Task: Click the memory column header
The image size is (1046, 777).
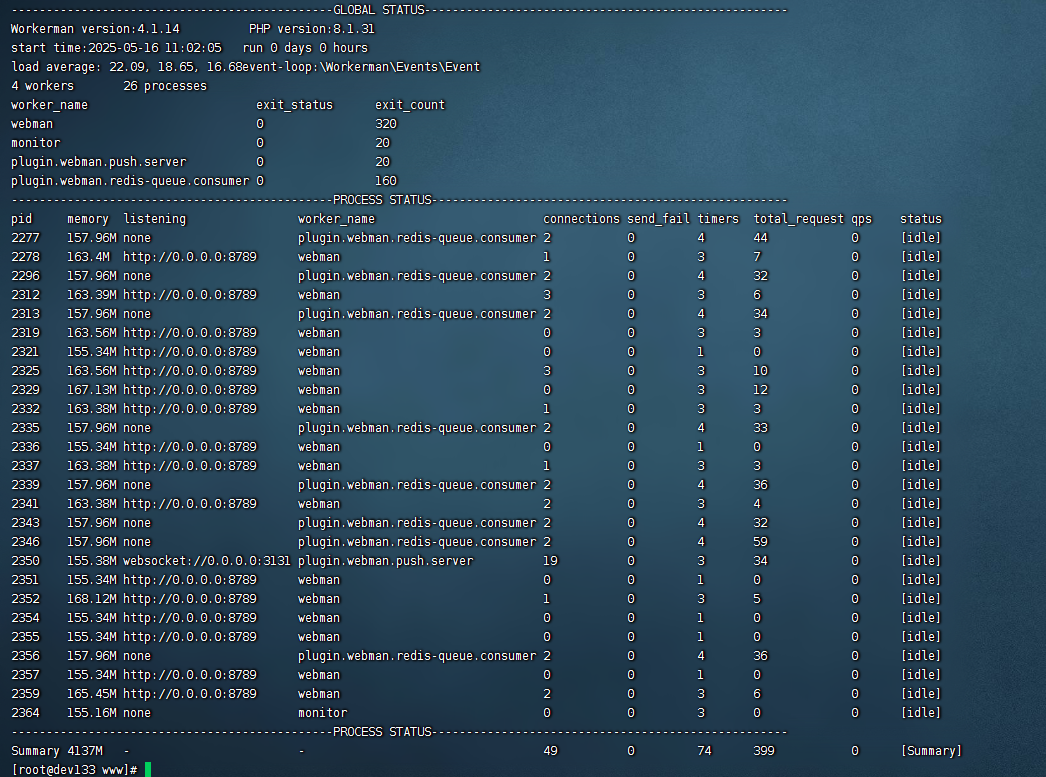Action: 87,219
